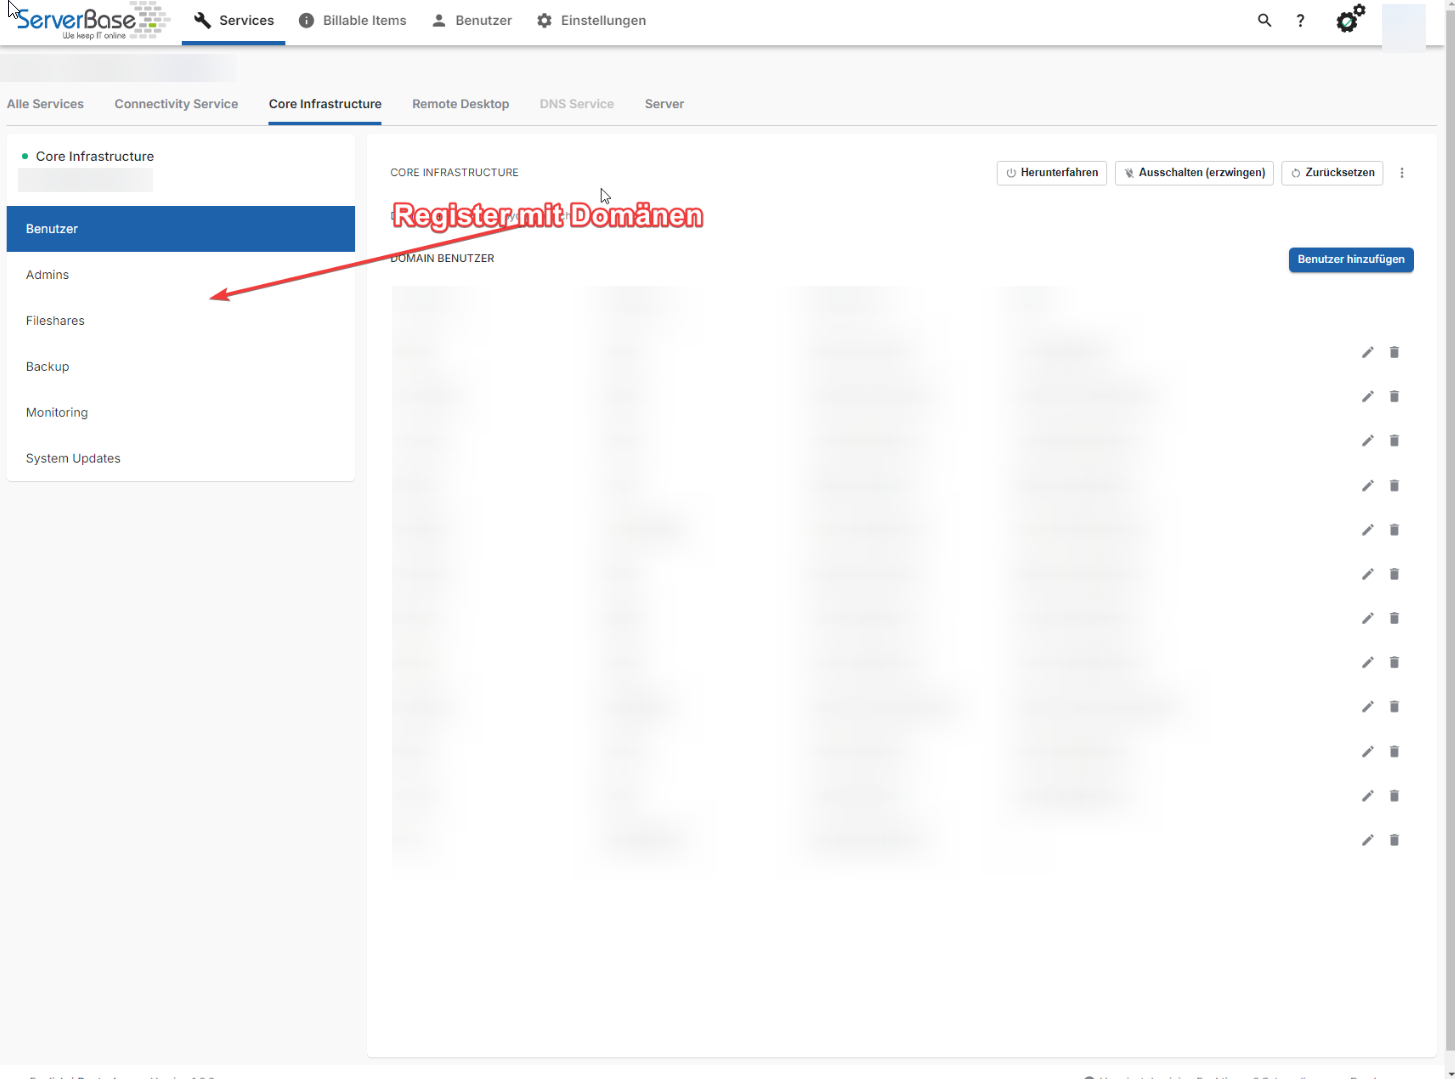Click the pencil edit icon in first user row
The image size is (1455, 1079).
coord(1367,352)
